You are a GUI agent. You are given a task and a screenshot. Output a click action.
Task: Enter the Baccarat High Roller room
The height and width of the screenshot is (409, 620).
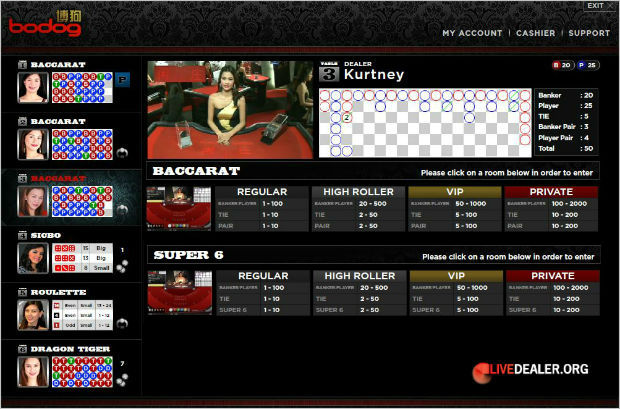358,209
